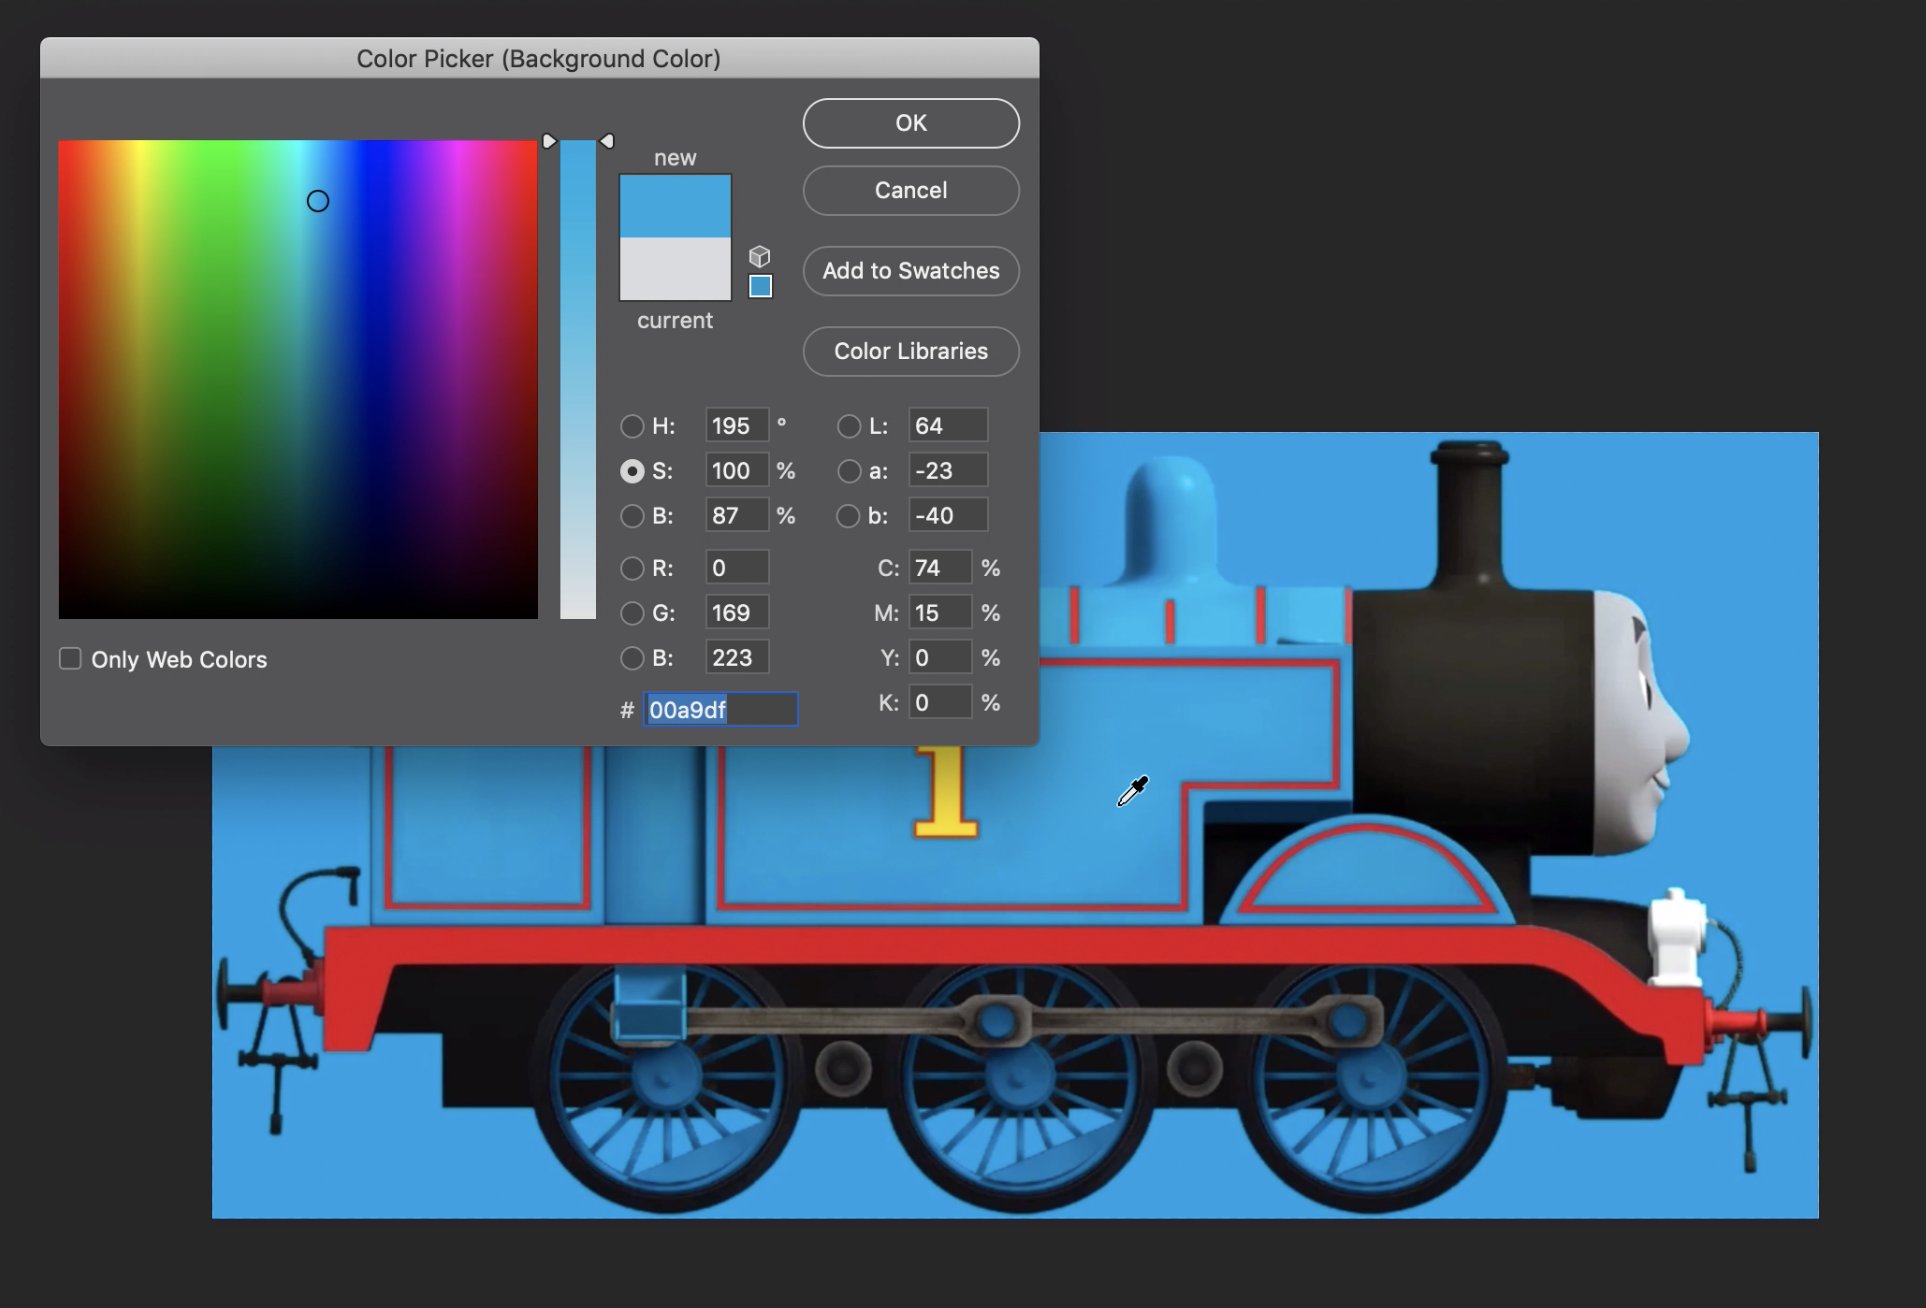Screen dimensions: 1926x1308
Task: Click the saturation field showing 100
Action: [737, 471]
